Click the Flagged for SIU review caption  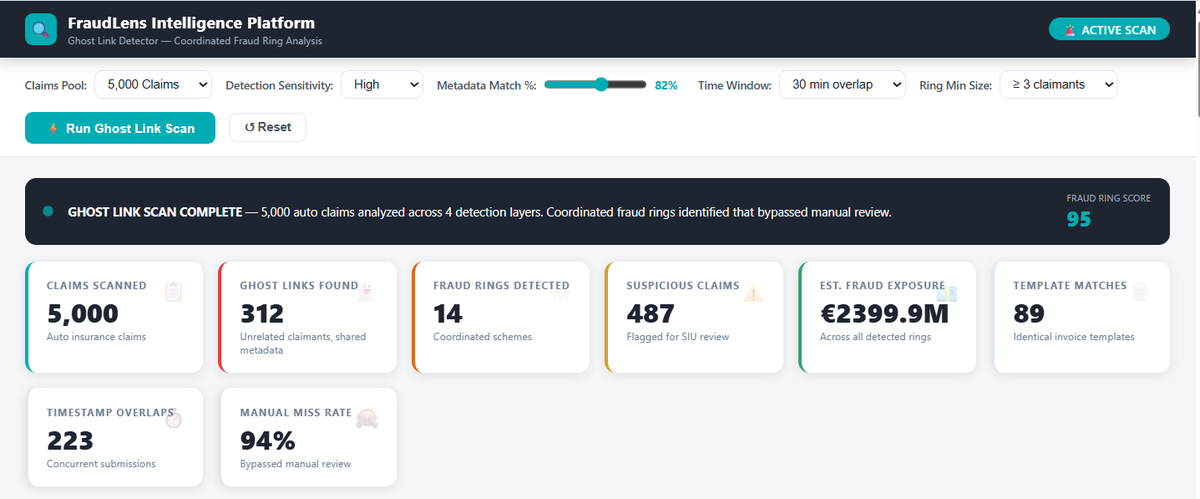coord(677,337)
